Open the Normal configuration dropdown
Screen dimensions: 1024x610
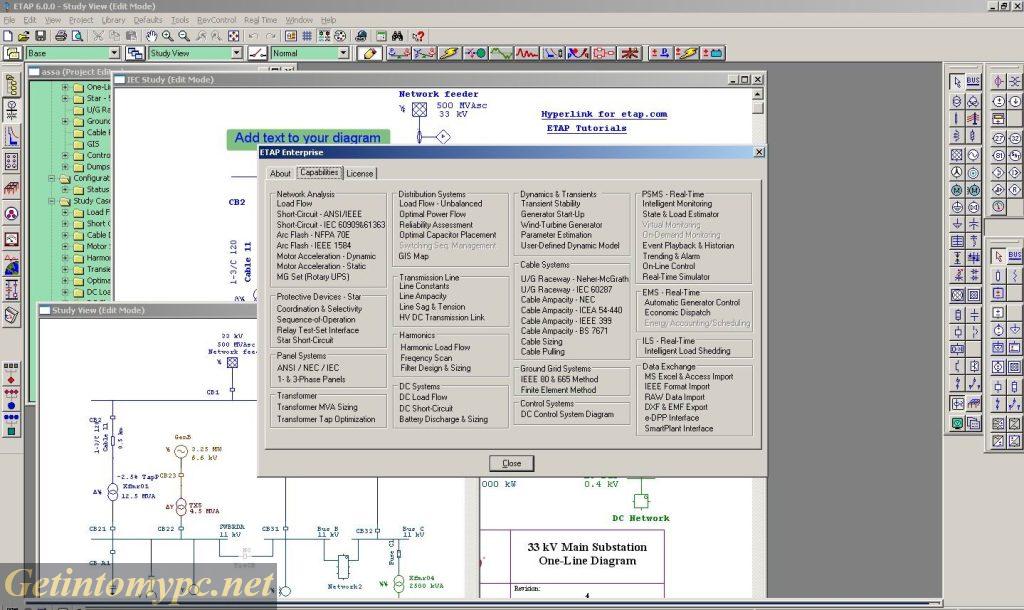coord(341,53)
